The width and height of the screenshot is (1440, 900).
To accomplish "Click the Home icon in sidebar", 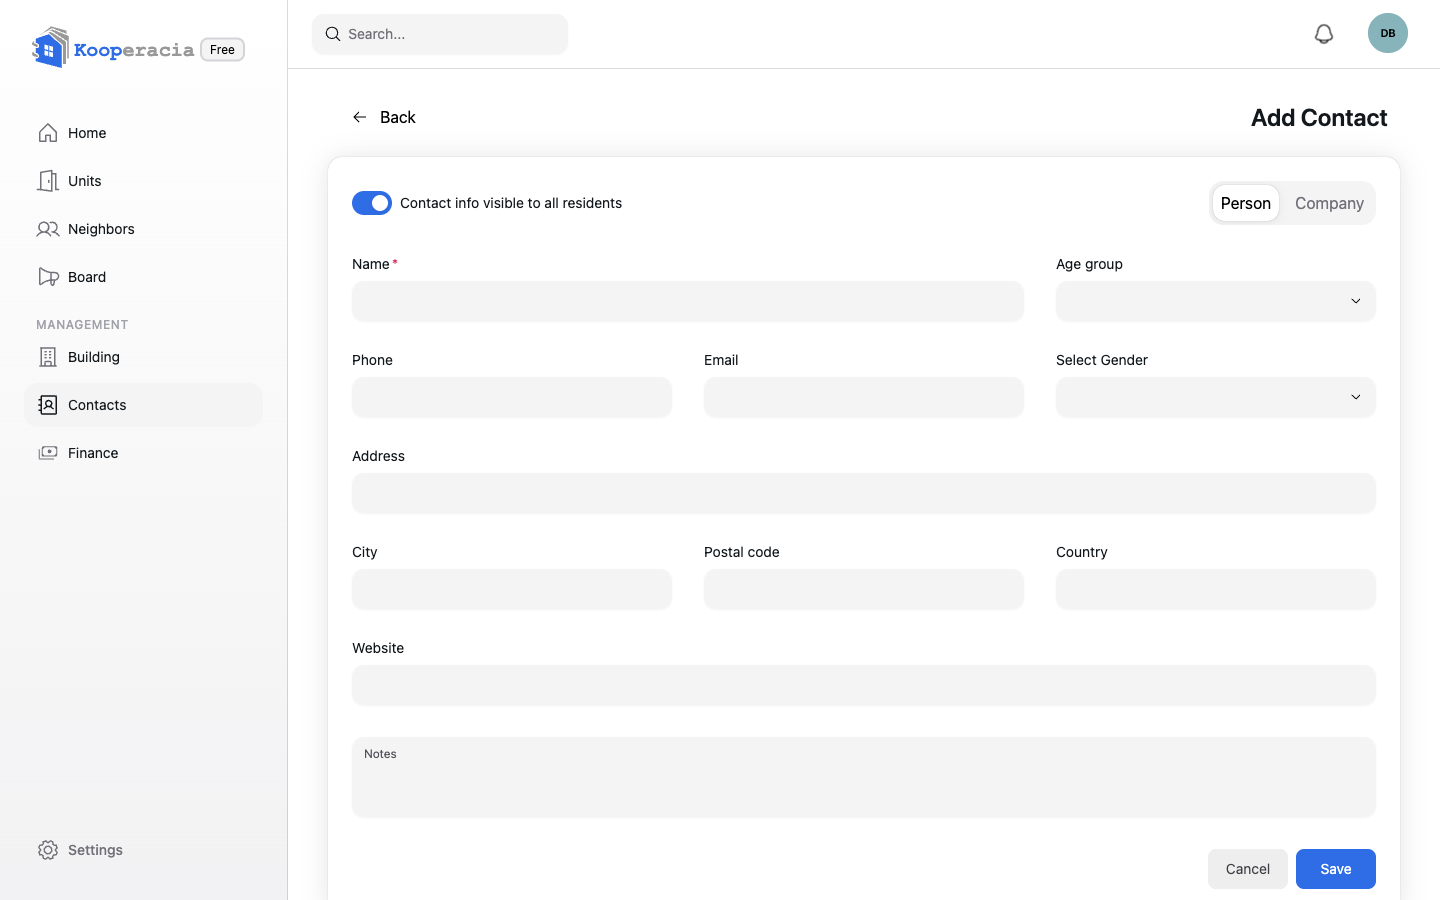I will [48, 133].
